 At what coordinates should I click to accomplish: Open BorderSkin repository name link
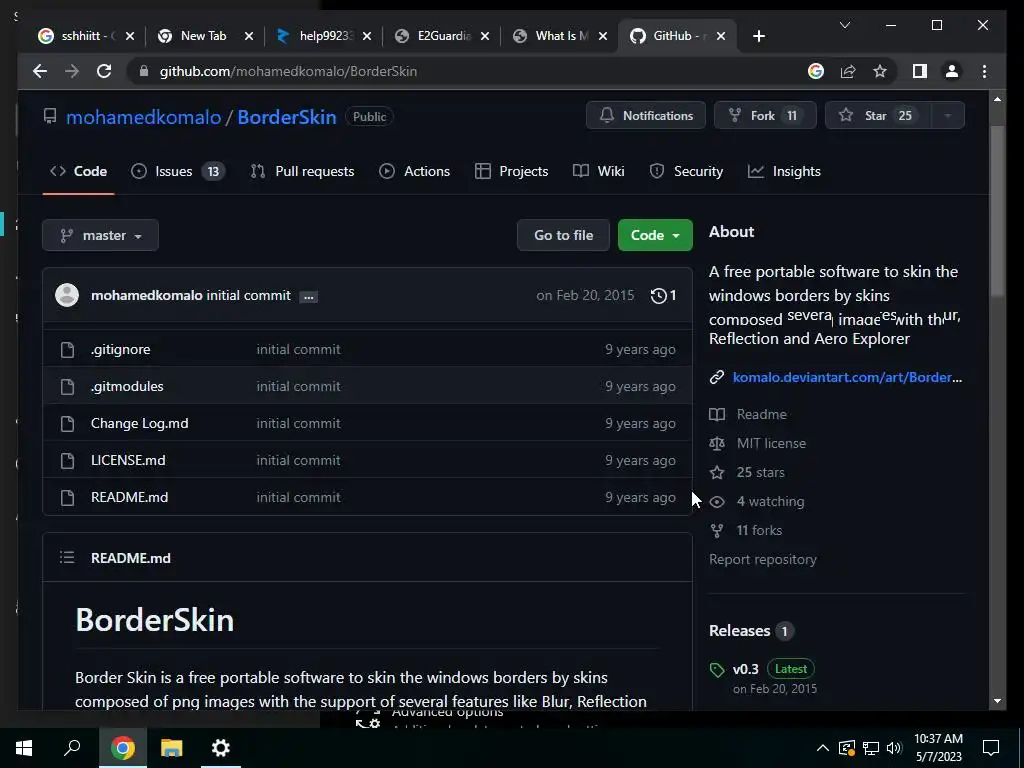[x=287, y=117]
